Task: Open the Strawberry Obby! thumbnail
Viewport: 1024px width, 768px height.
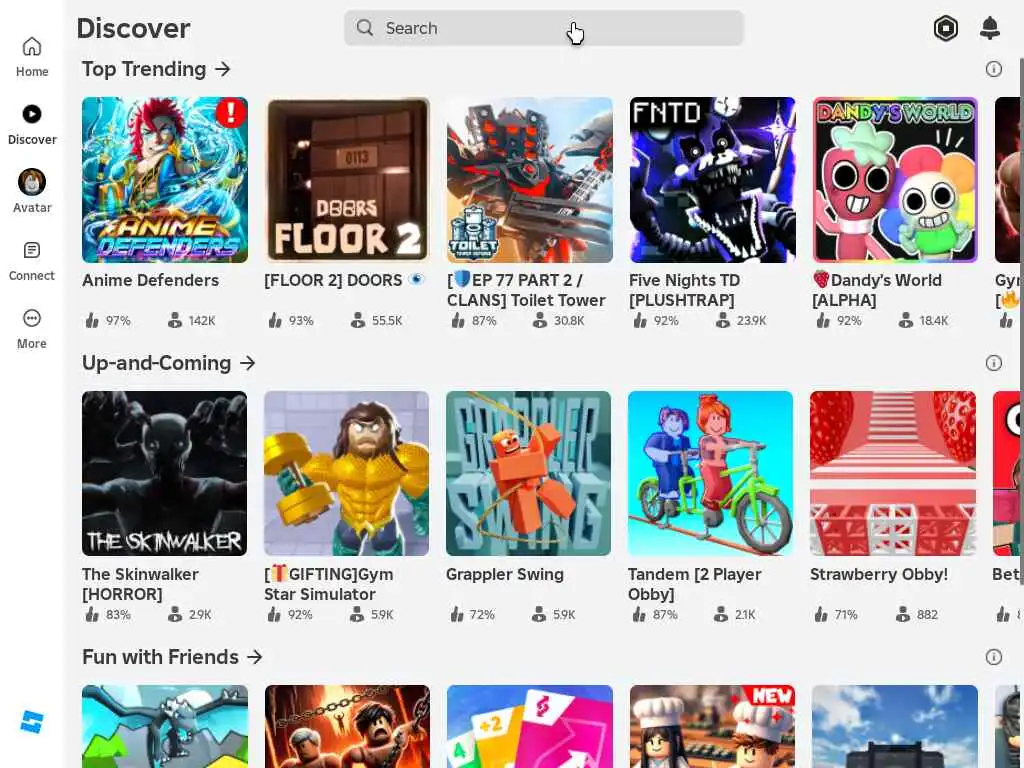Action: [893, 473]
